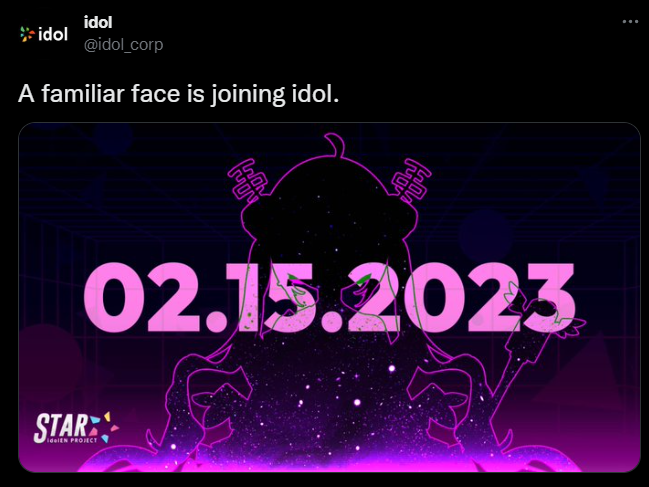Click the colored confetti shards beside STAR
The image size is (649, 487).
[105, 426]
